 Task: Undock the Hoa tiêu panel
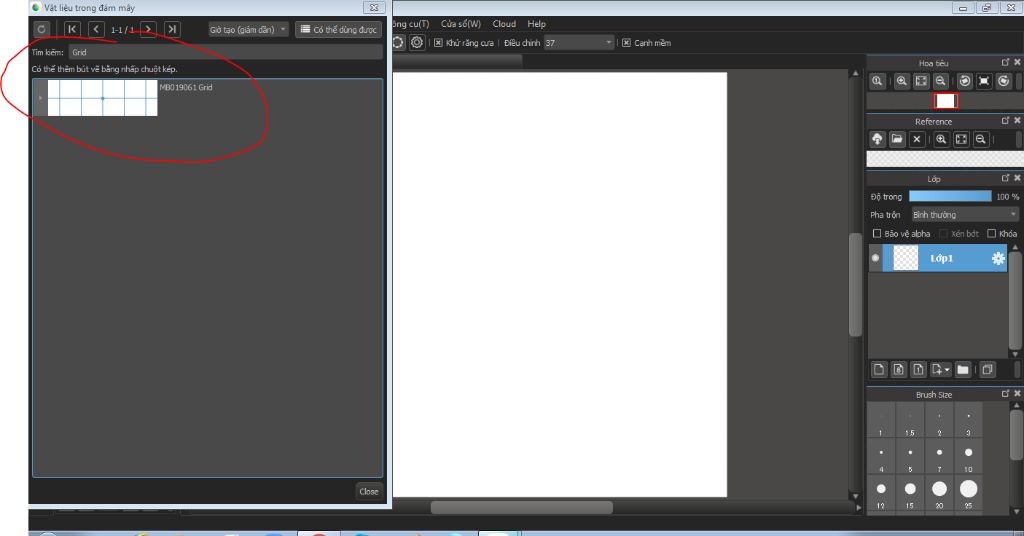pyautogui.click(x=1005, y=63)
